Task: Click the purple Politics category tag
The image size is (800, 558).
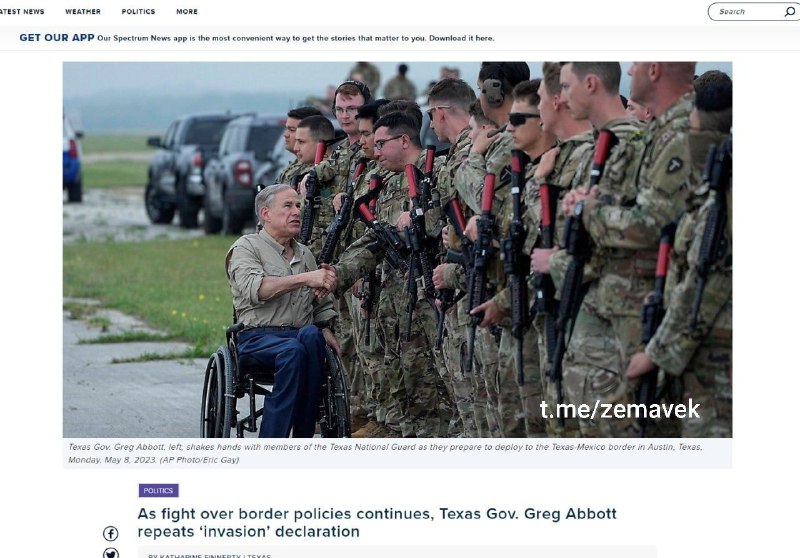Action: click(159, 490)
